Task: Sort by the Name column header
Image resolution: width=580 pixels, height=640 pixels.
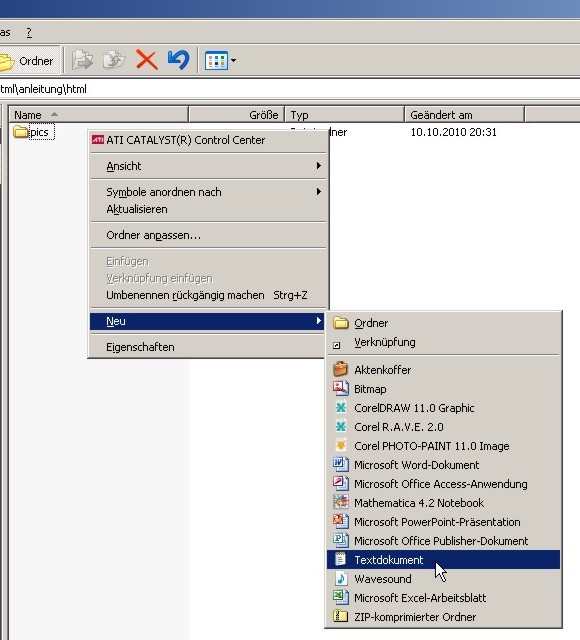Action: (x=98, y=115)
